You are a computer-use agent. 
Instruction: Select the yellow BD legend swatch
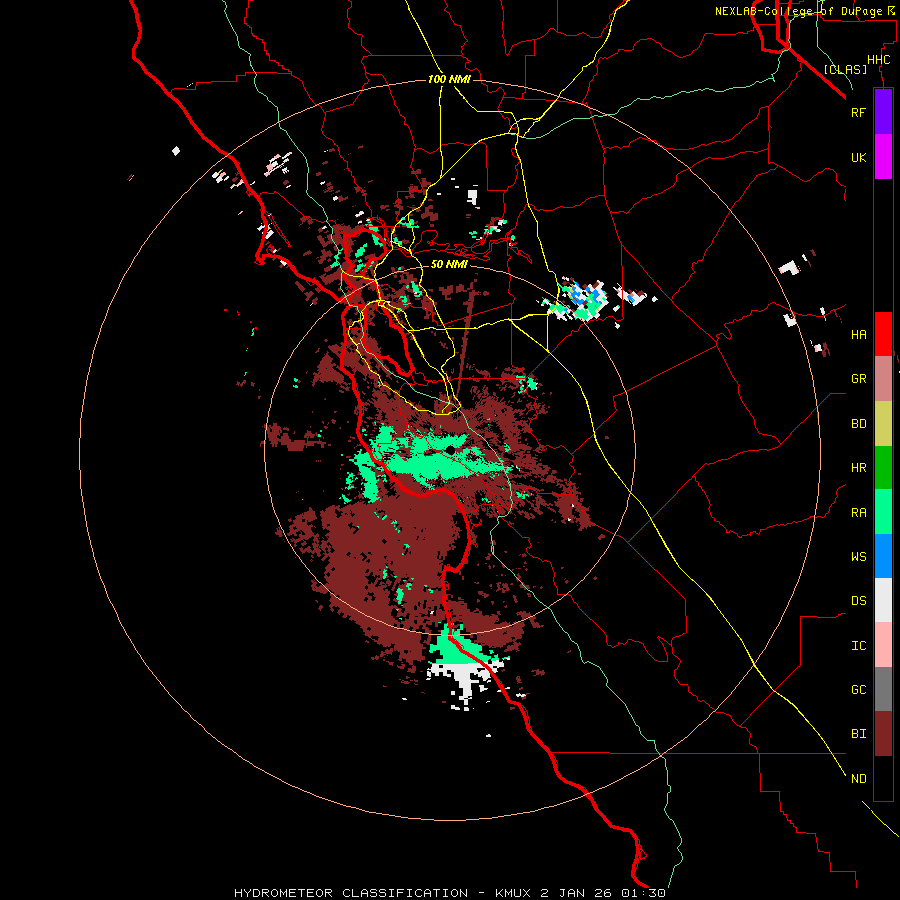(x=883, y=424)
